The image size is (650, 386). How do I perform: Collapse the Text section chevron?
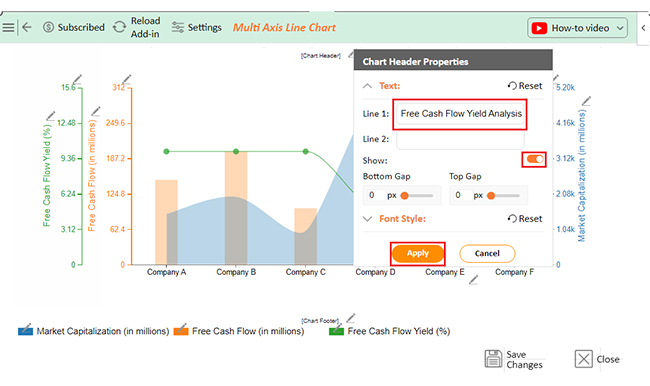(x=367, y=86)
